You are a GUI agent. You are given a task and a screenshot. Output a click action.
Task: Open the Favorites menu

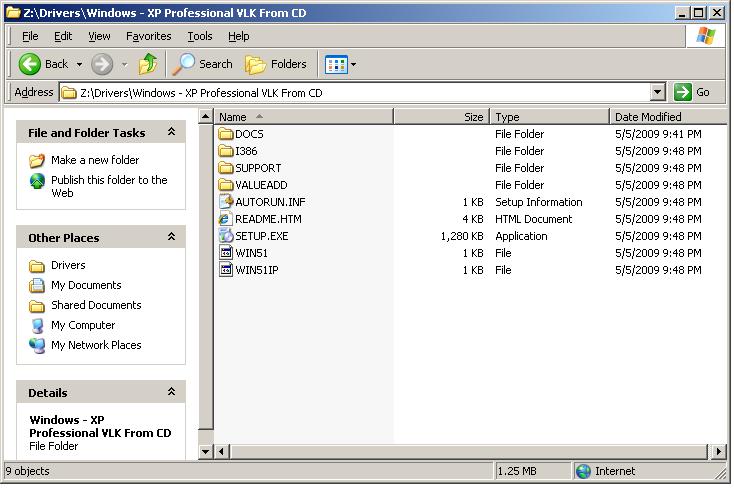coord(148,36)
